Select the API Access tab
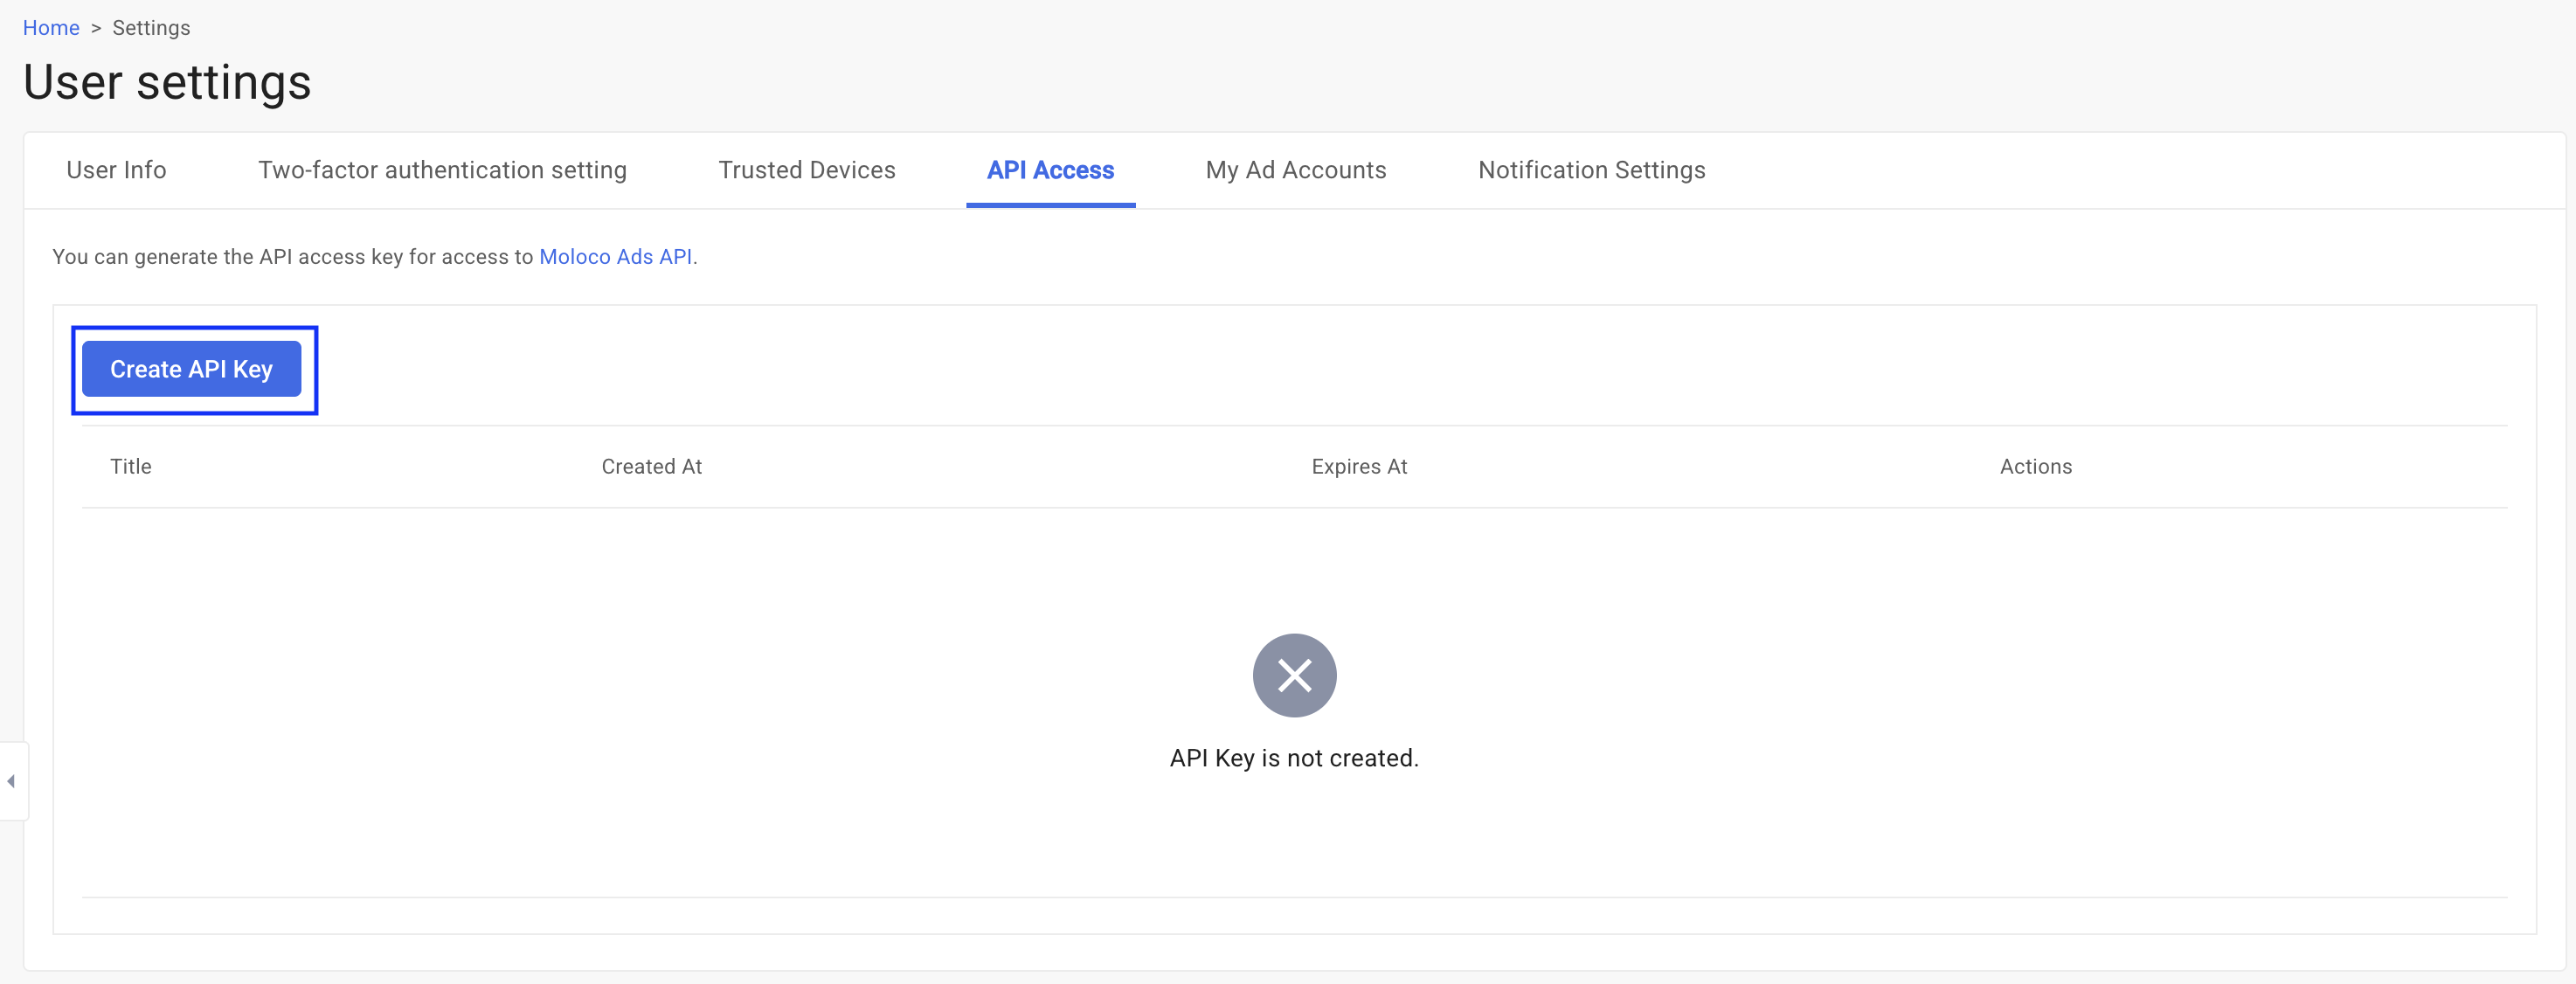This screenshot has width=2576, height=984. 1050,170
